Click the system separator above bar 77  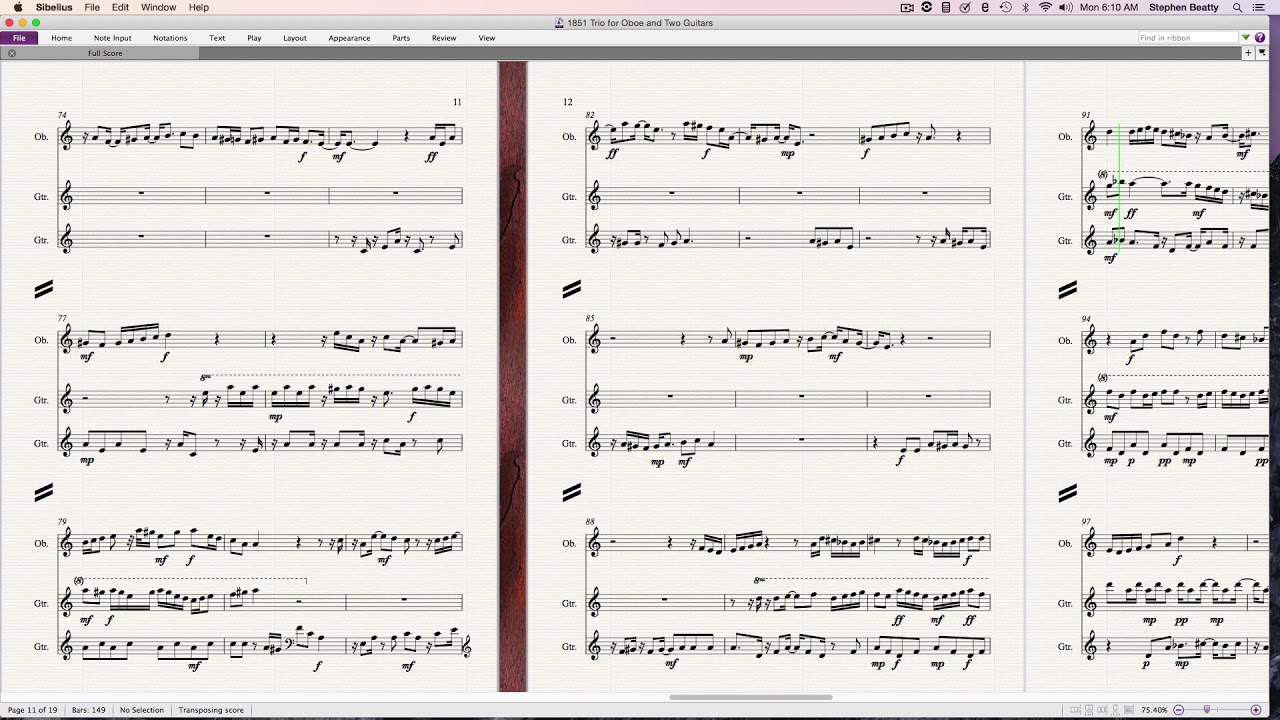44,290
